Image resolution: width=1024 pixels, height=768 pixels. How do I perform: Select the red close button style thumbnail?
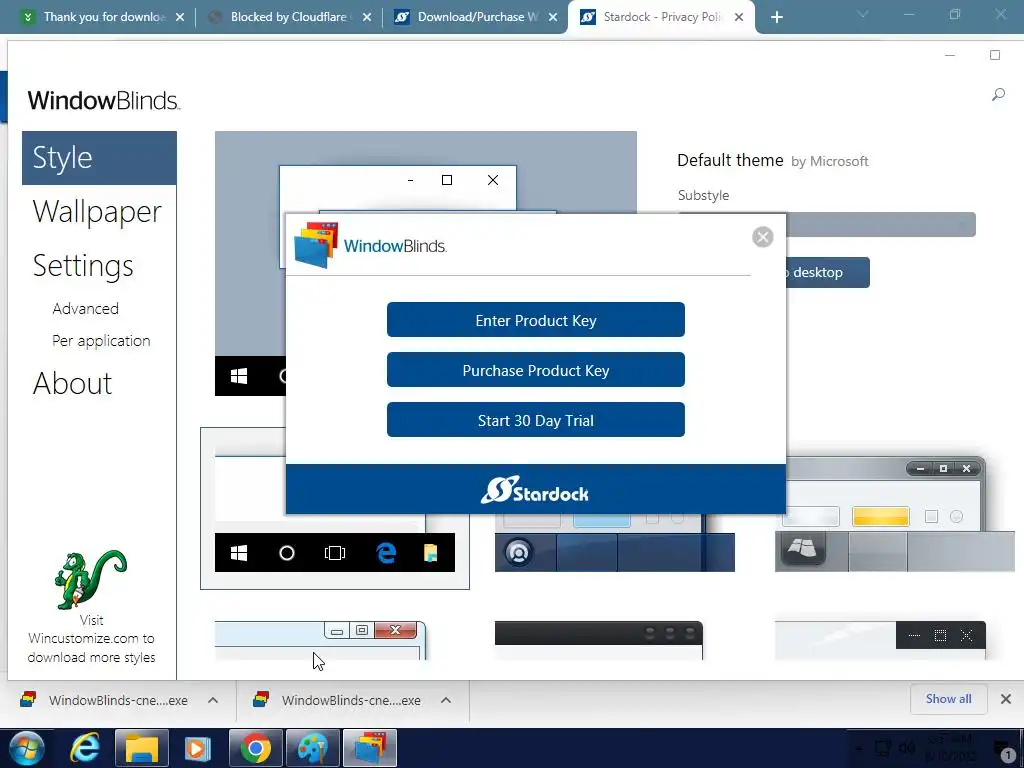[x=321, y=641]
